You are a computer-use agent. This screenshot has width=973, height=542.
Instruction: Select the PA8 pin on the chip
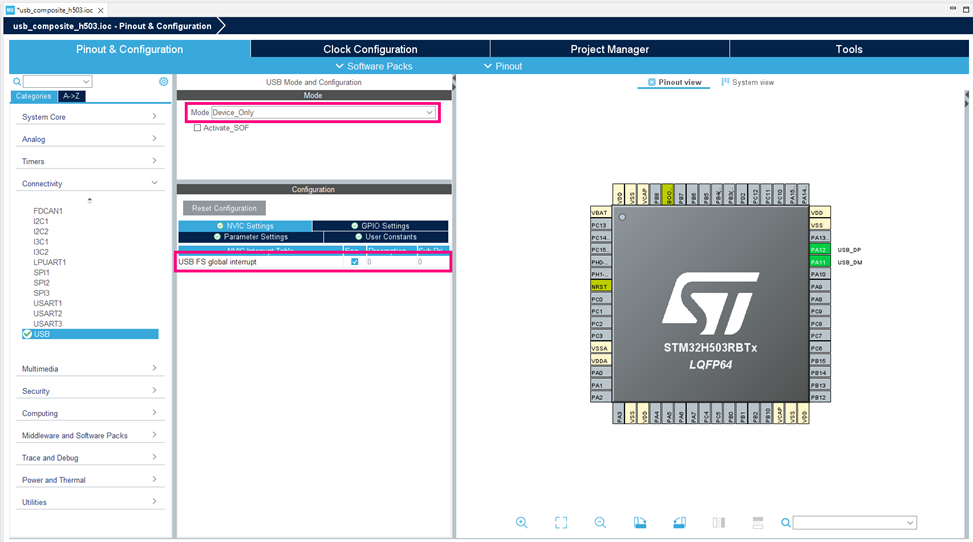820,299
